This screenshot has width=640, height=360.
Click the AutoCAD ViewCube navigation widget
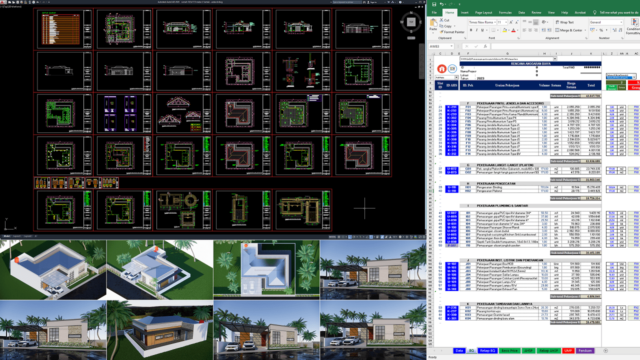(411, 22)
